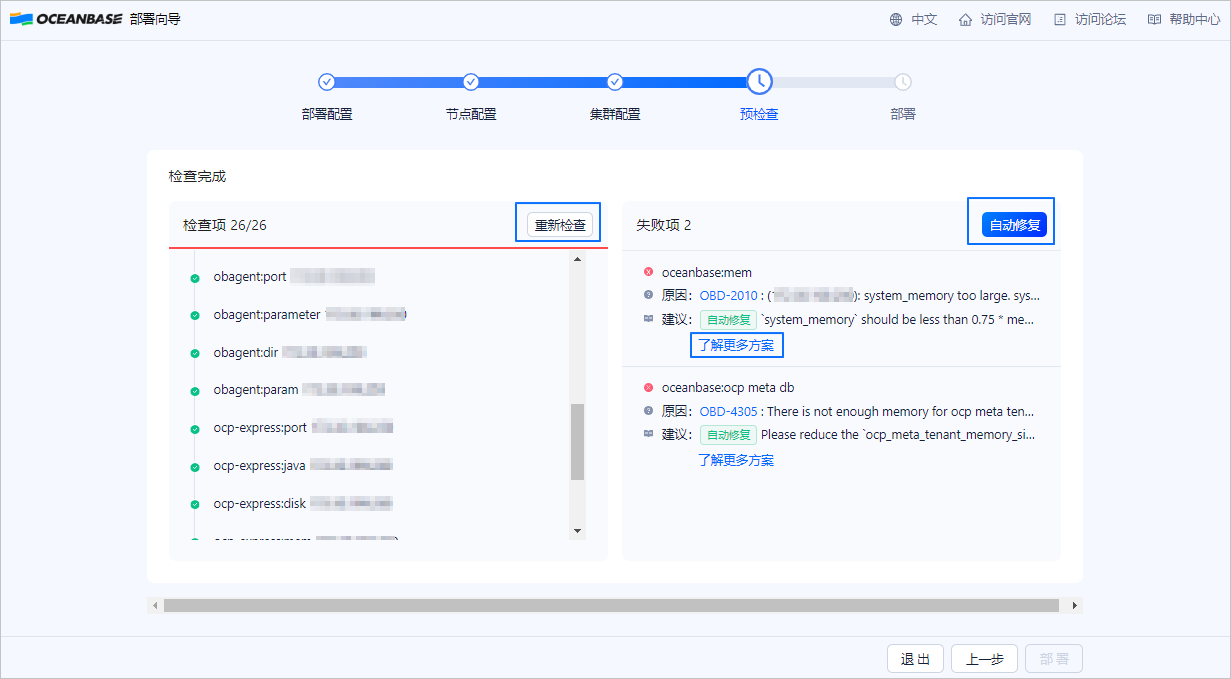Click the OceanBase logo

pyautogui.click(x=65, y=19)
